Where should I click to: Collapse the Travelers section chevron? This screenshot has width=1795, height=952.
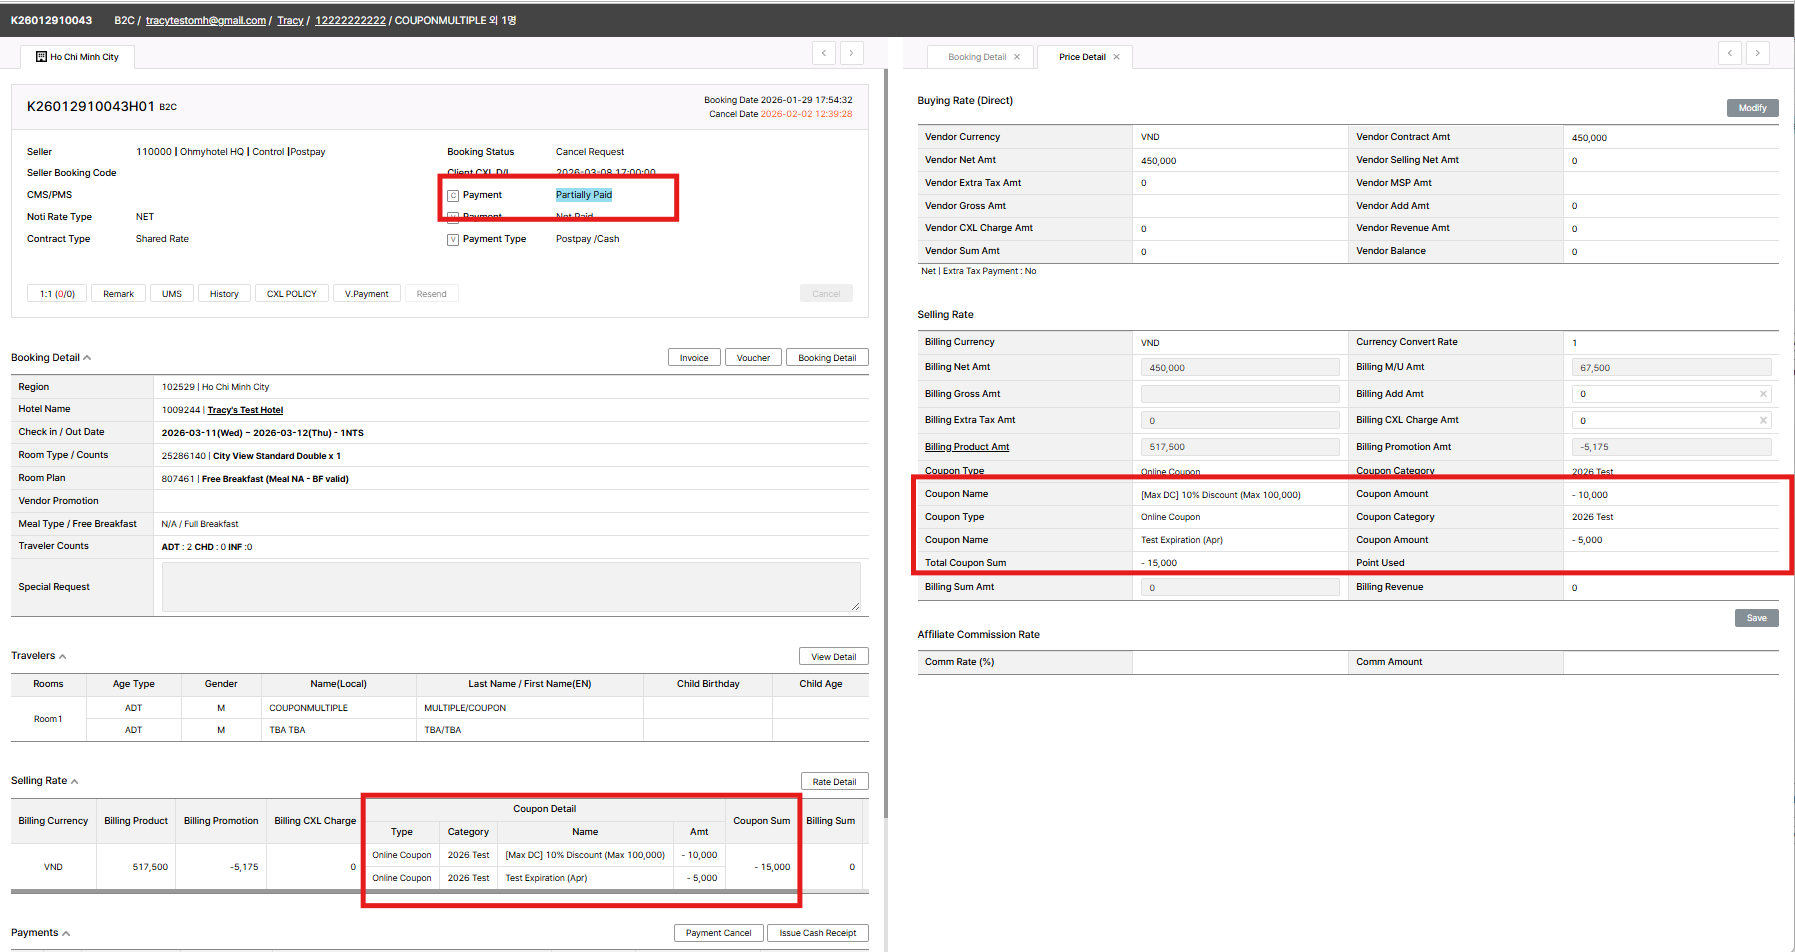[63, 657]
